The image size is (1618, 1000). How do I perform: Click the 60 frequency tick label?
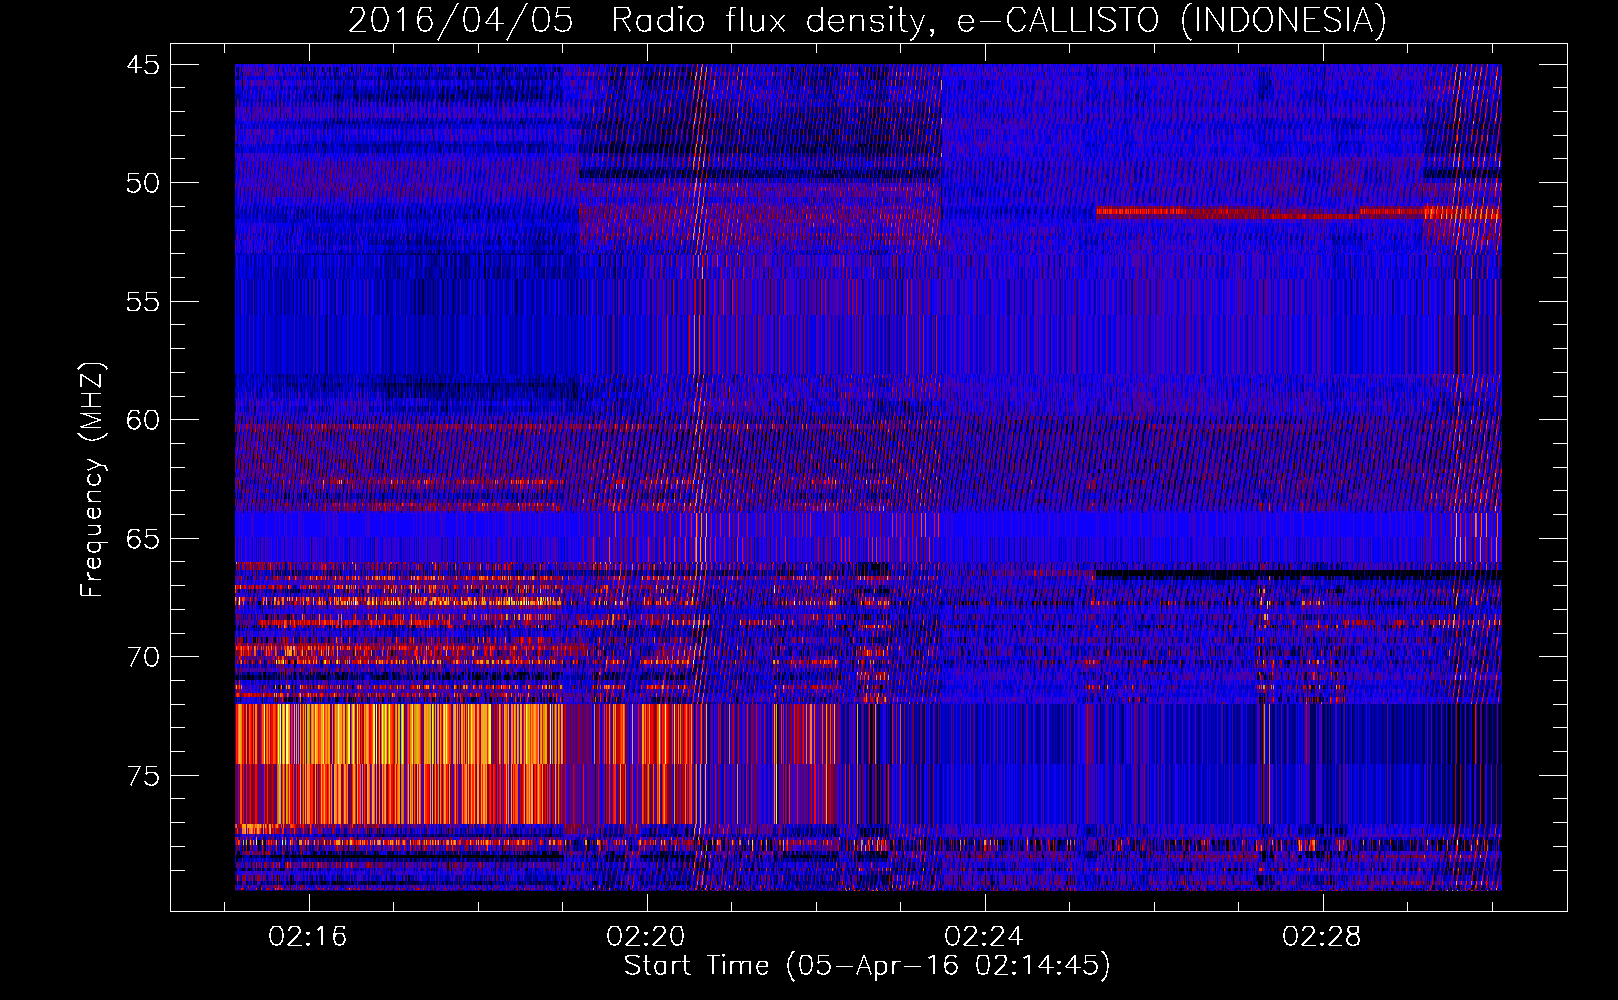pyautogui.click(x=143, y=420)
